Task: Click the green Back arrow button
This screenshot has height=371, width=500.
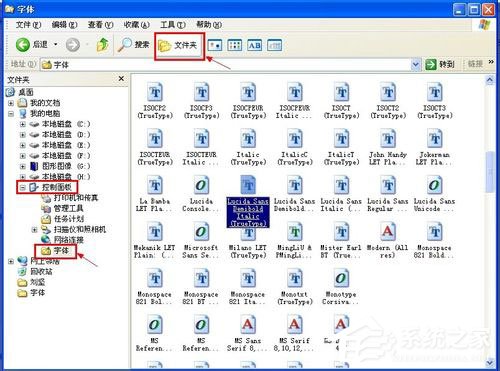Action: pyautogui.click(x=23, y=45)
